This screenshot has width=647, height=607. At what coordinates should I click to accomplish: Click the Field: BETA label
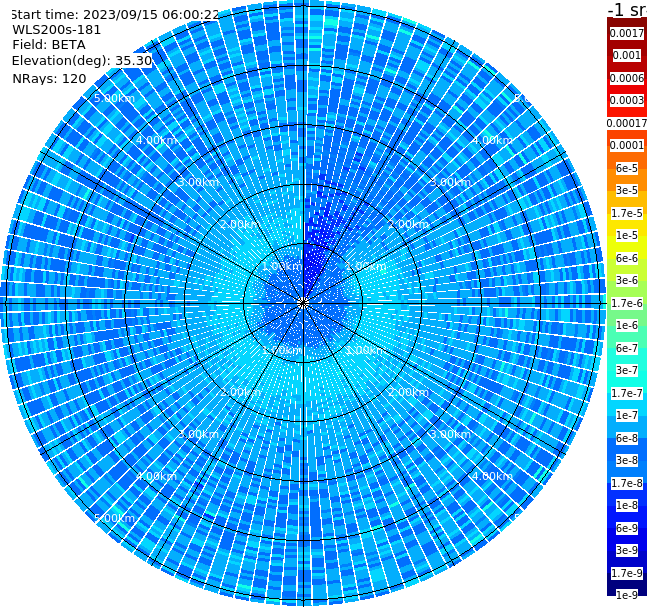coord(49,45)
